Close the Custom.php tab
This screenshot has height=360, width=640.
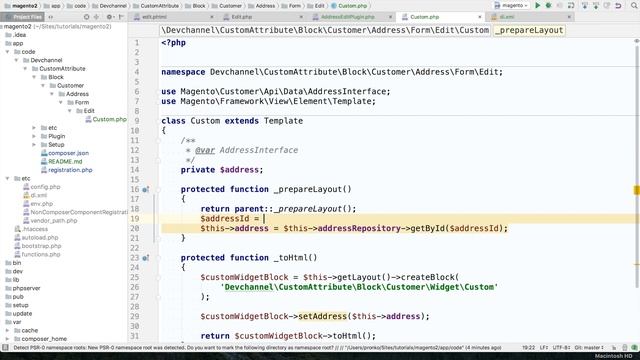pyautogui.click(x=480, y=17)
